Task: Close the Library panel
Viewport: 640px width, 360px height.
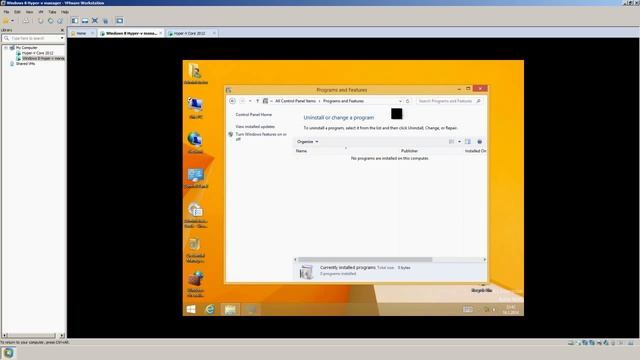Action: coord(62,30)
